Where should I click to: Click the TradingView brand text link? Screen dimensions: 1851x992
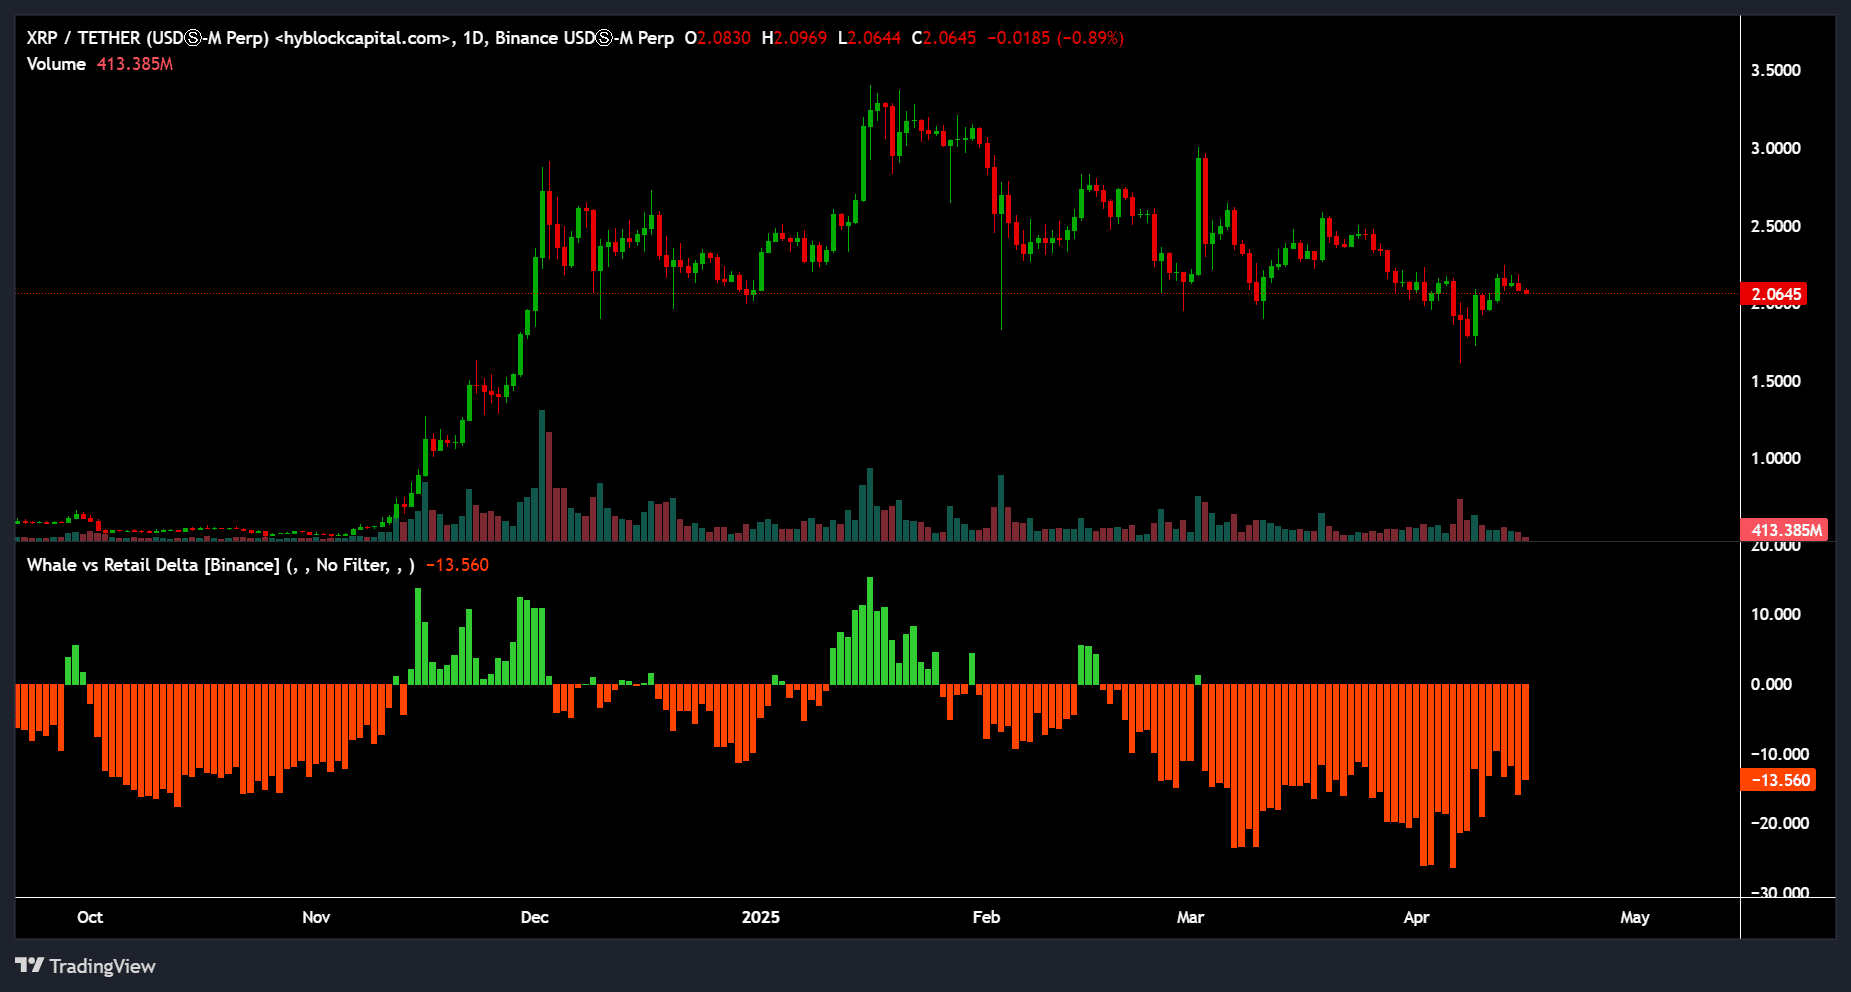pyautogui.click(x=102, y=966)
